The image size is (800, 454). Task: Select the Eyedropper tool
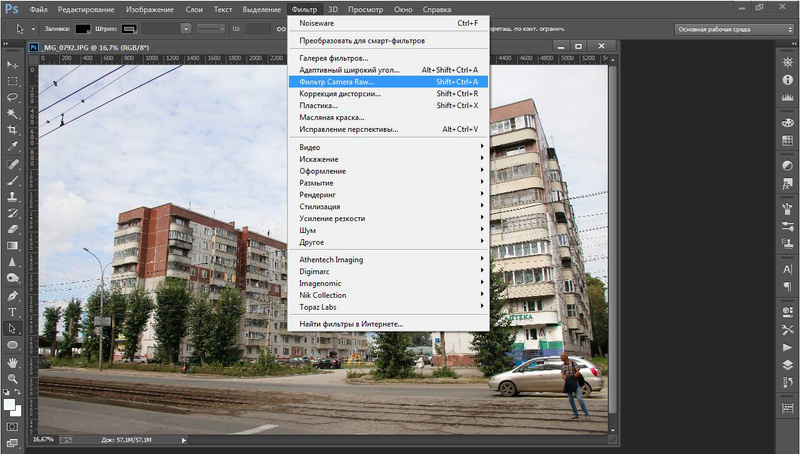point(13,146)
